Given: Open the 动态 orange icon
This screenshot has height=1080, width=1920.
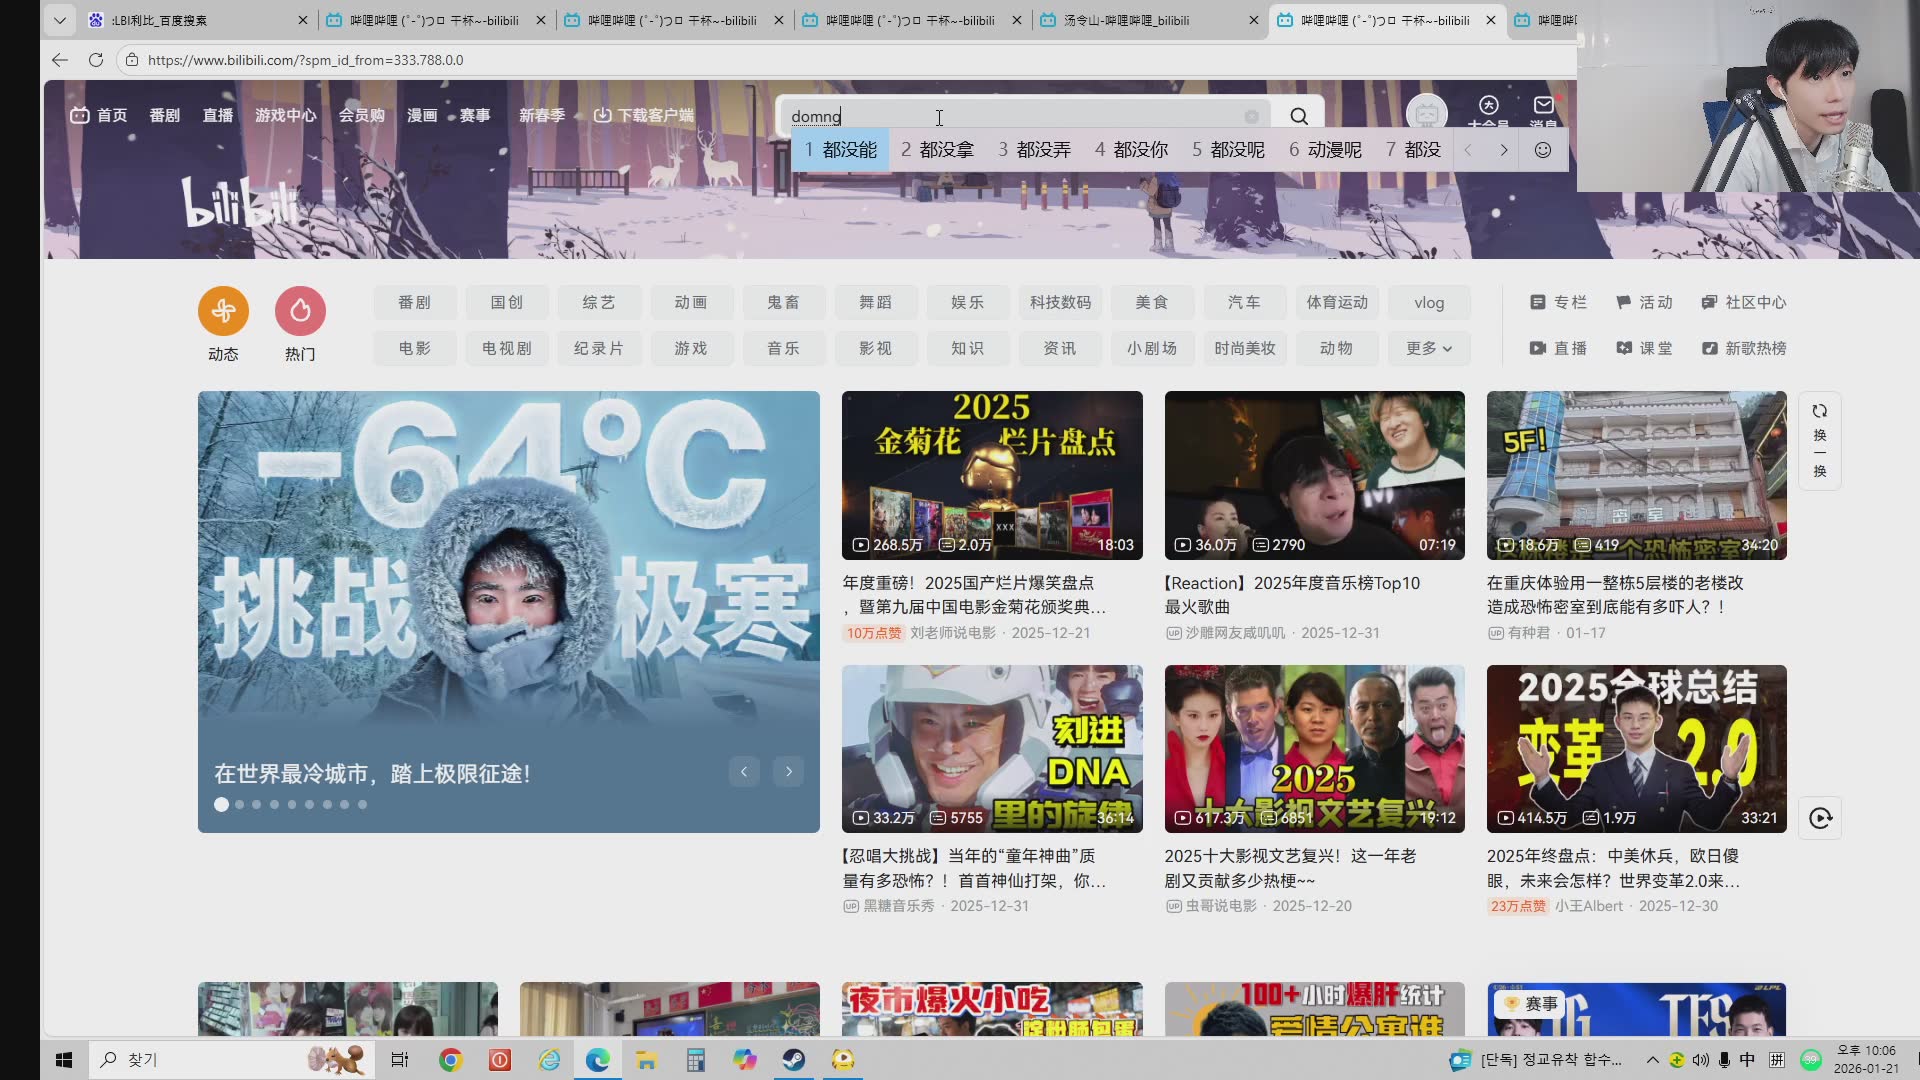Looking at the screenshot, I should pos(223,311).
